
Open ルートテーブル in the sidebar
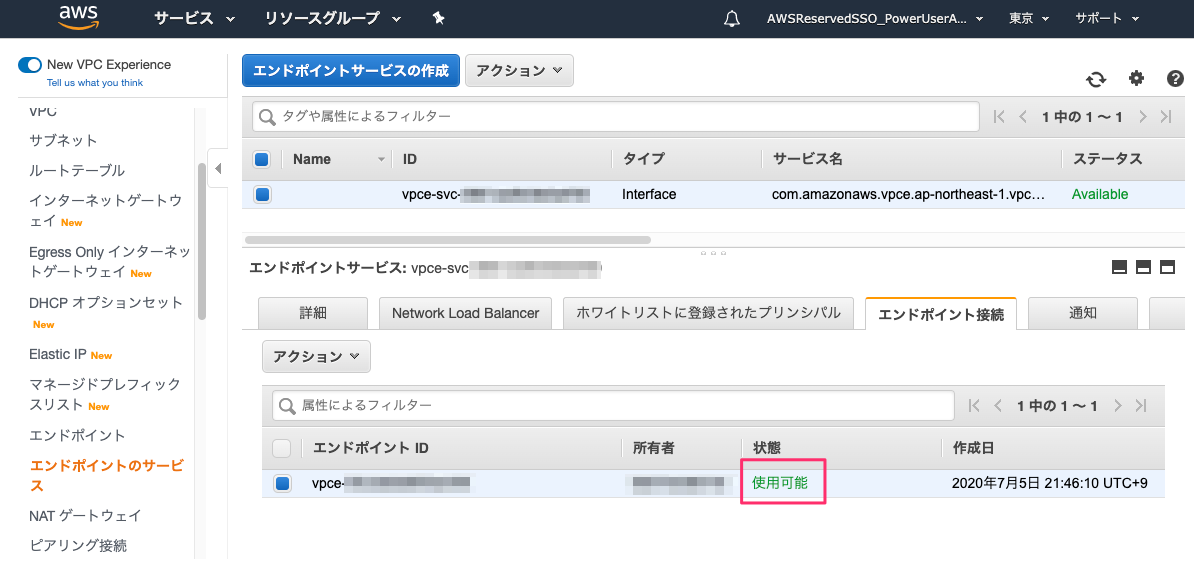[77, 170]
